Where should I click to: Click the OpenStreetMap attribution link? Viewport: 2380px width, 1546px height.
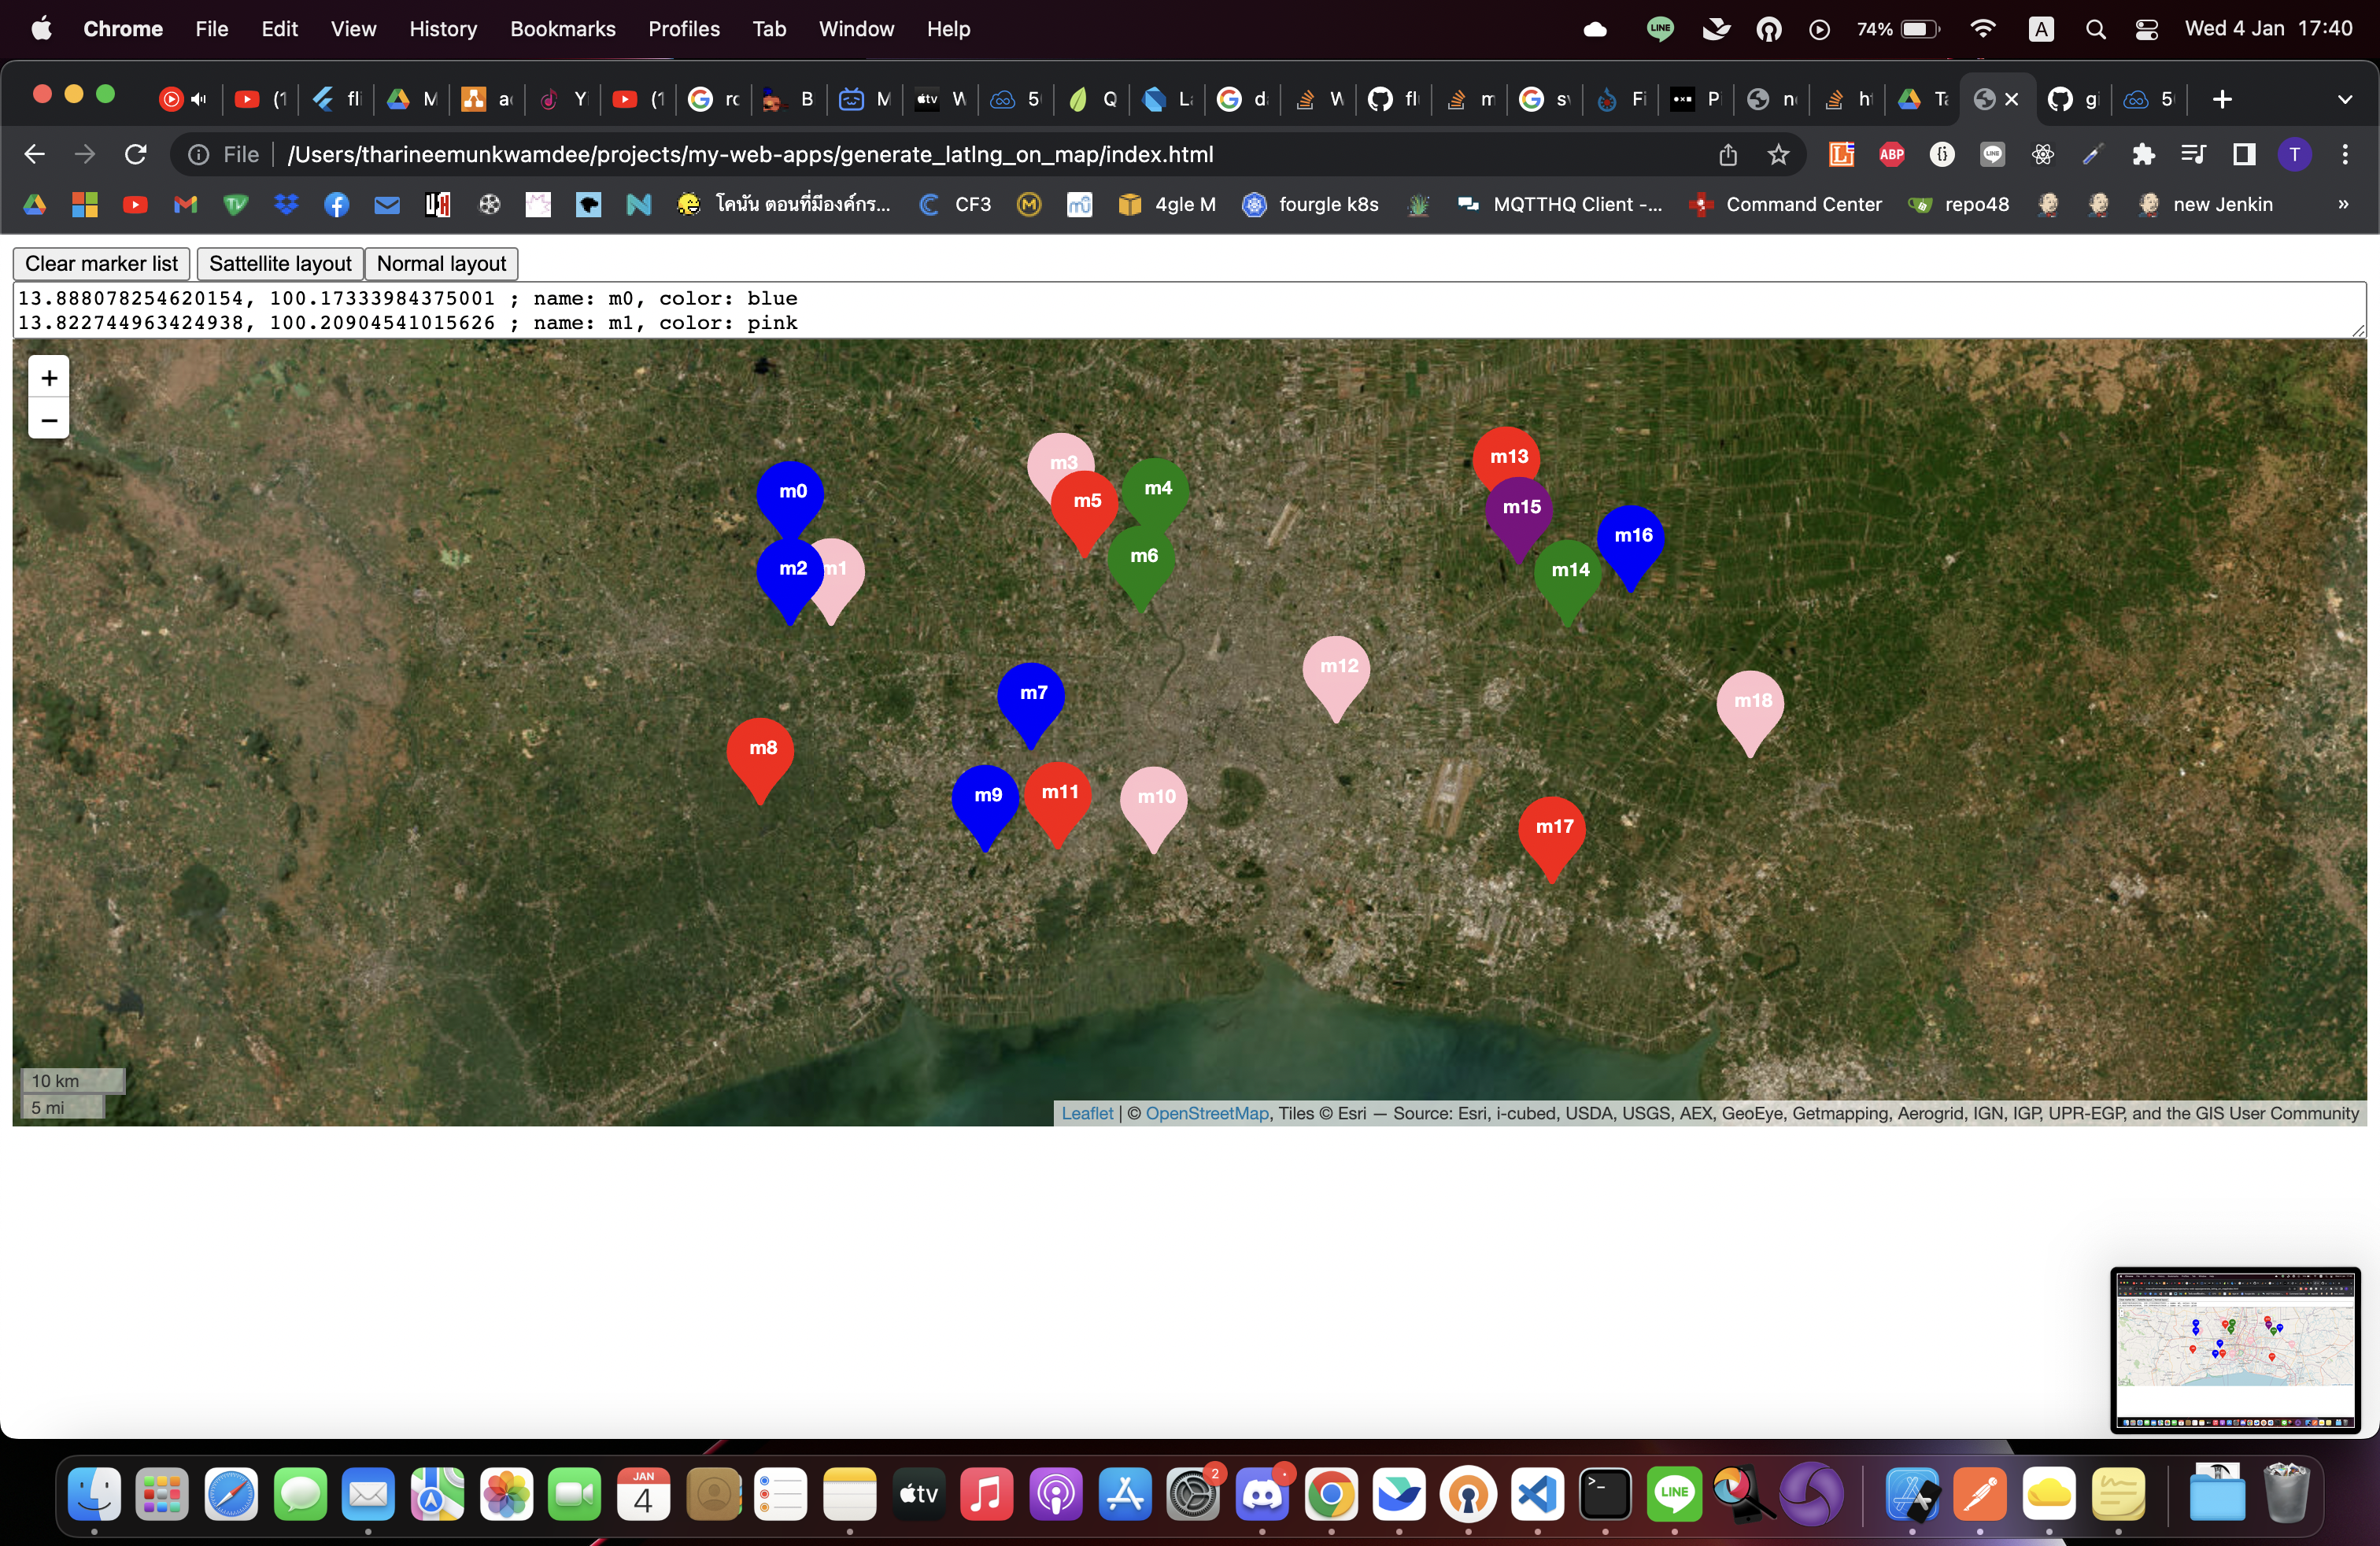[x=1206, y=1114]
